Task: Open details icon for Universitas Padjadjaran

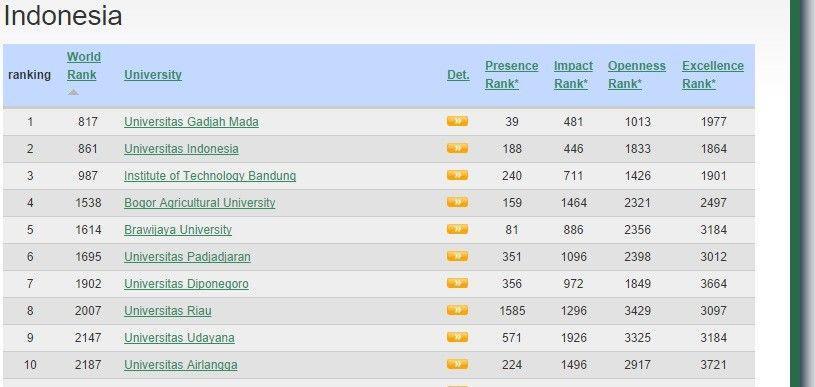Action: click(x=457, y=256)
